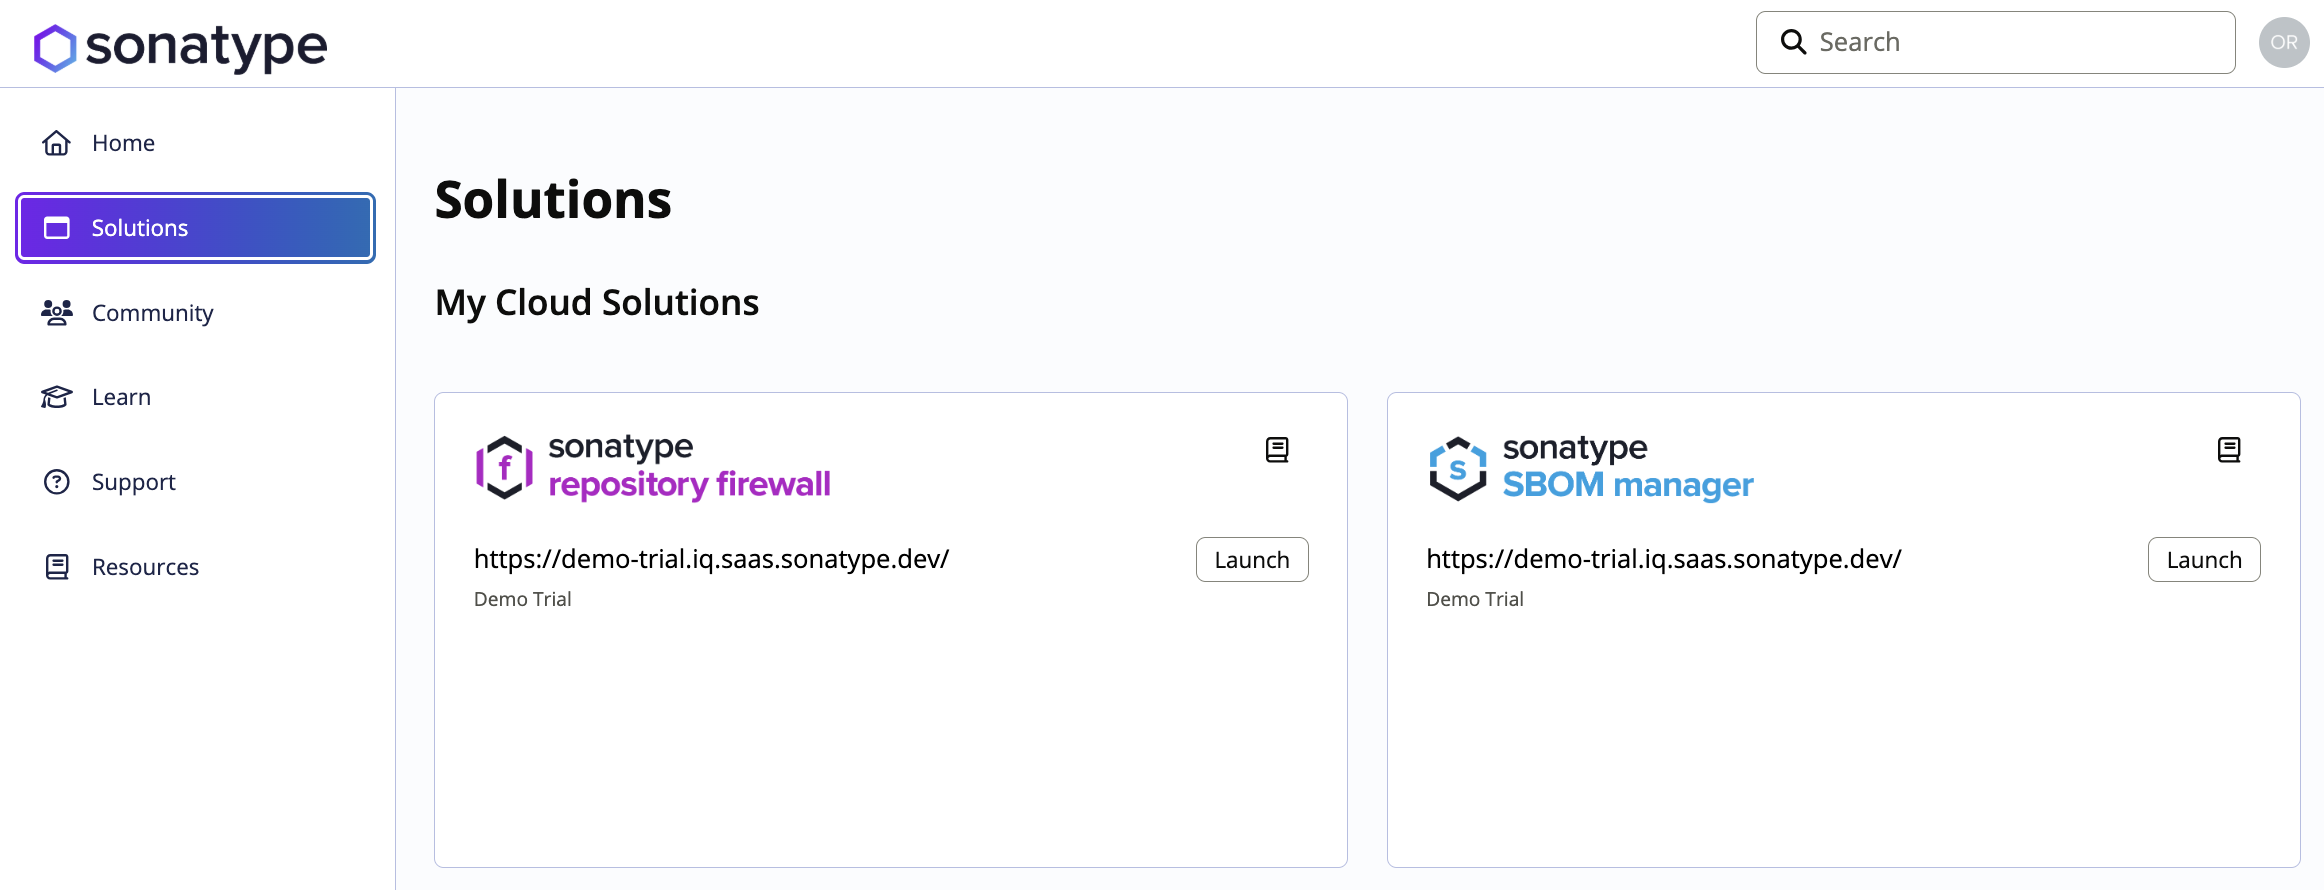
Task: Click Demo Trial under SBOM manager
Action: (x=1475, y=599)
